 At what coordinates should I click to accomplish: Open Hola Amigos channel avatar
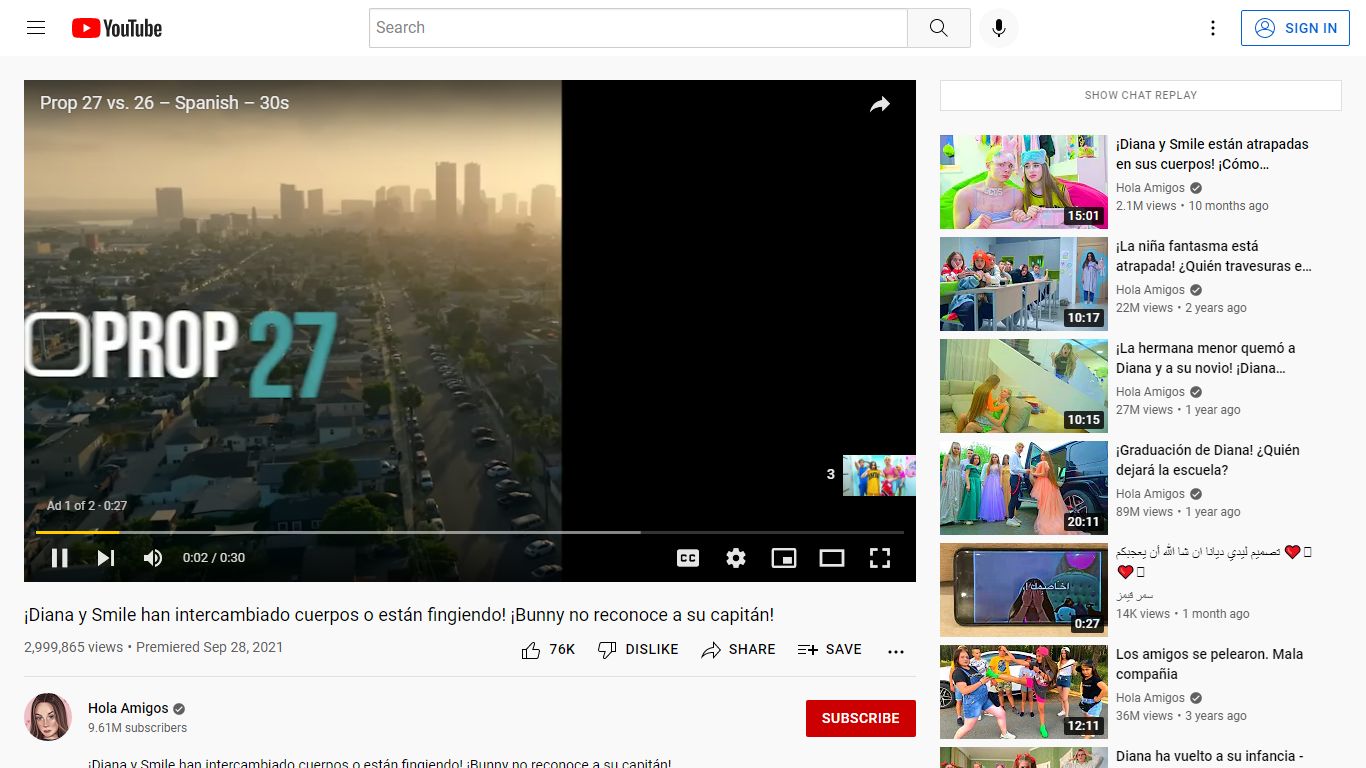(x=48, y=717)
